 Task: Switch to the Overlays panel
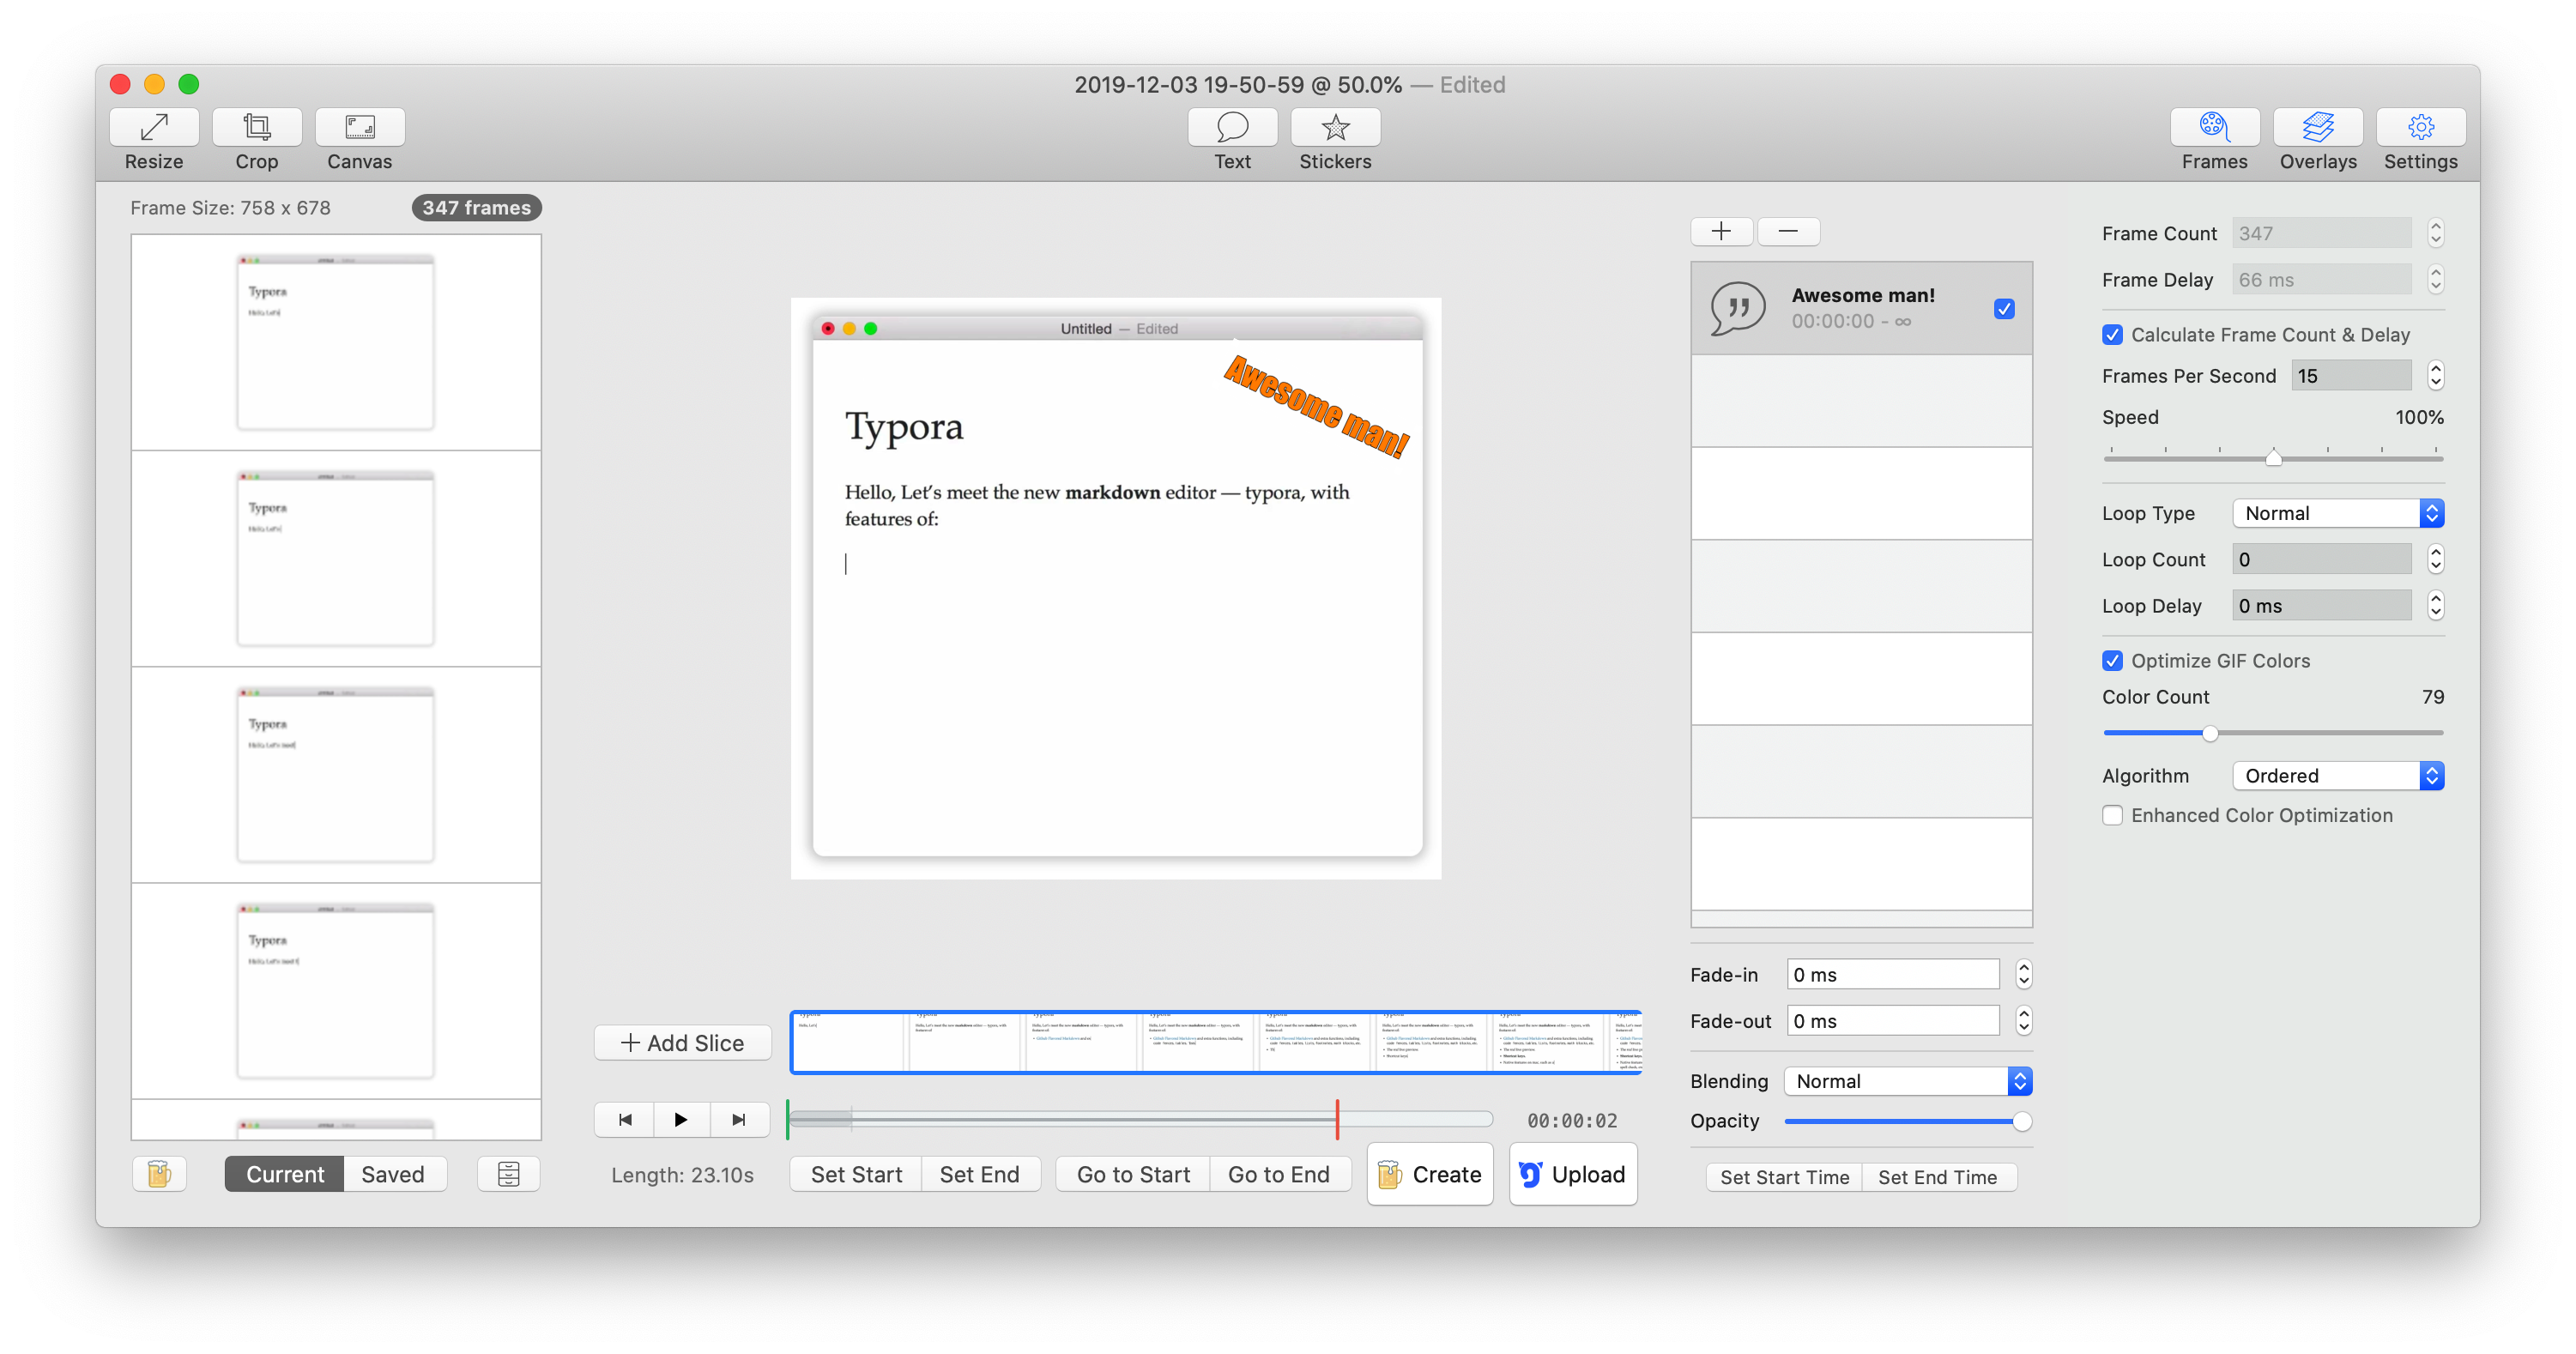tap(2317, 128)
